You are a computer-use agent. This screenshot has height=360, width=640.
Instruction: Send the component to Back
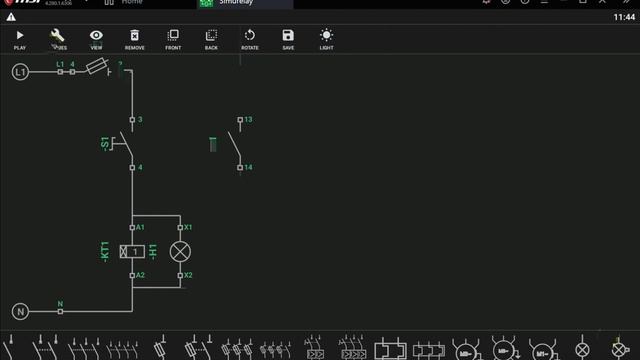point(211,40)
